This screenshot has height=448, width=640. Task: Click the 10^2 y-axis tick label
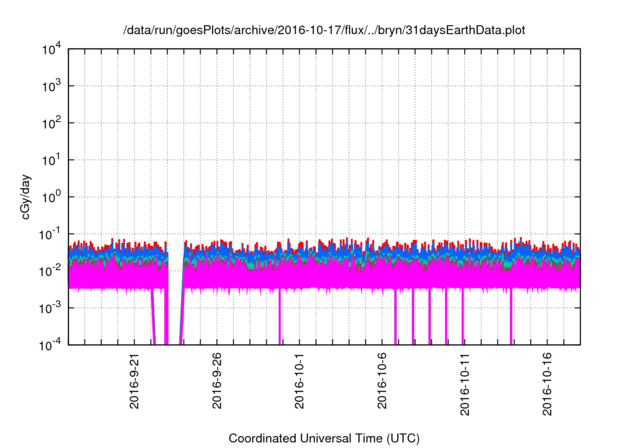point(52,123)
